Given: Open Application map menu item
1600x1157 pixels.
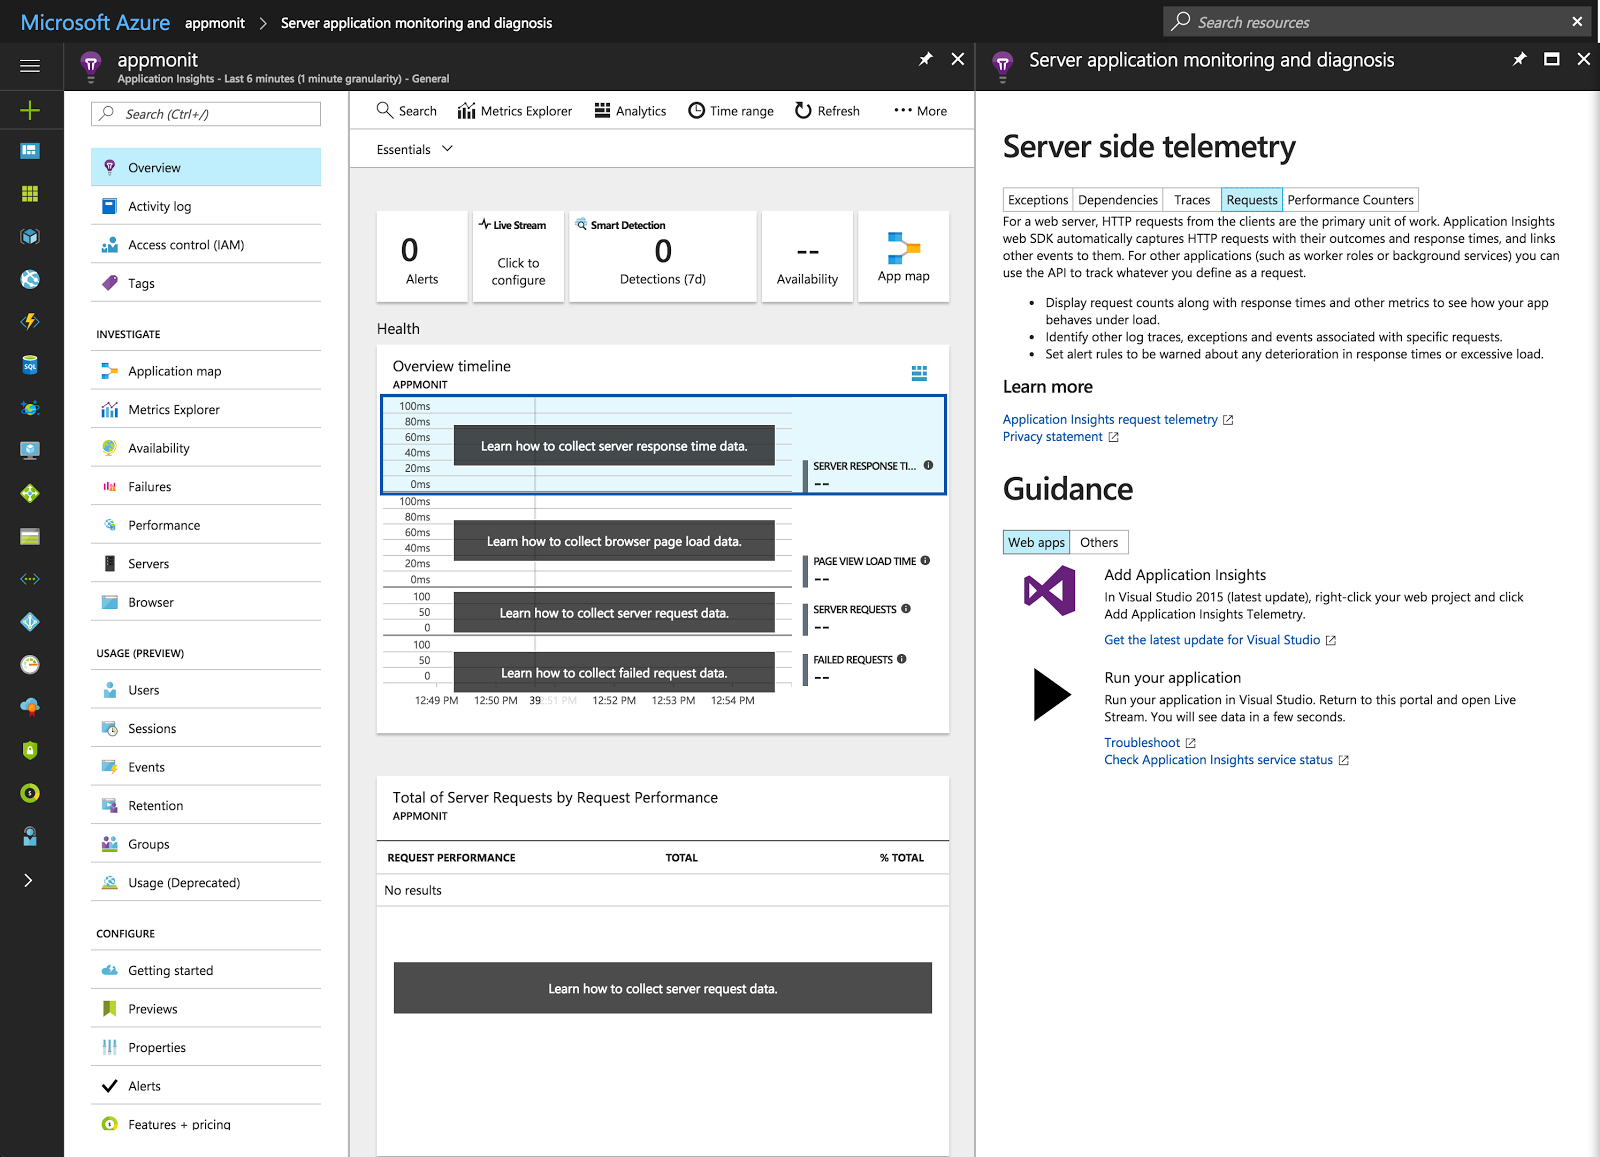Looking at the screenshot, I should (206, 371).
